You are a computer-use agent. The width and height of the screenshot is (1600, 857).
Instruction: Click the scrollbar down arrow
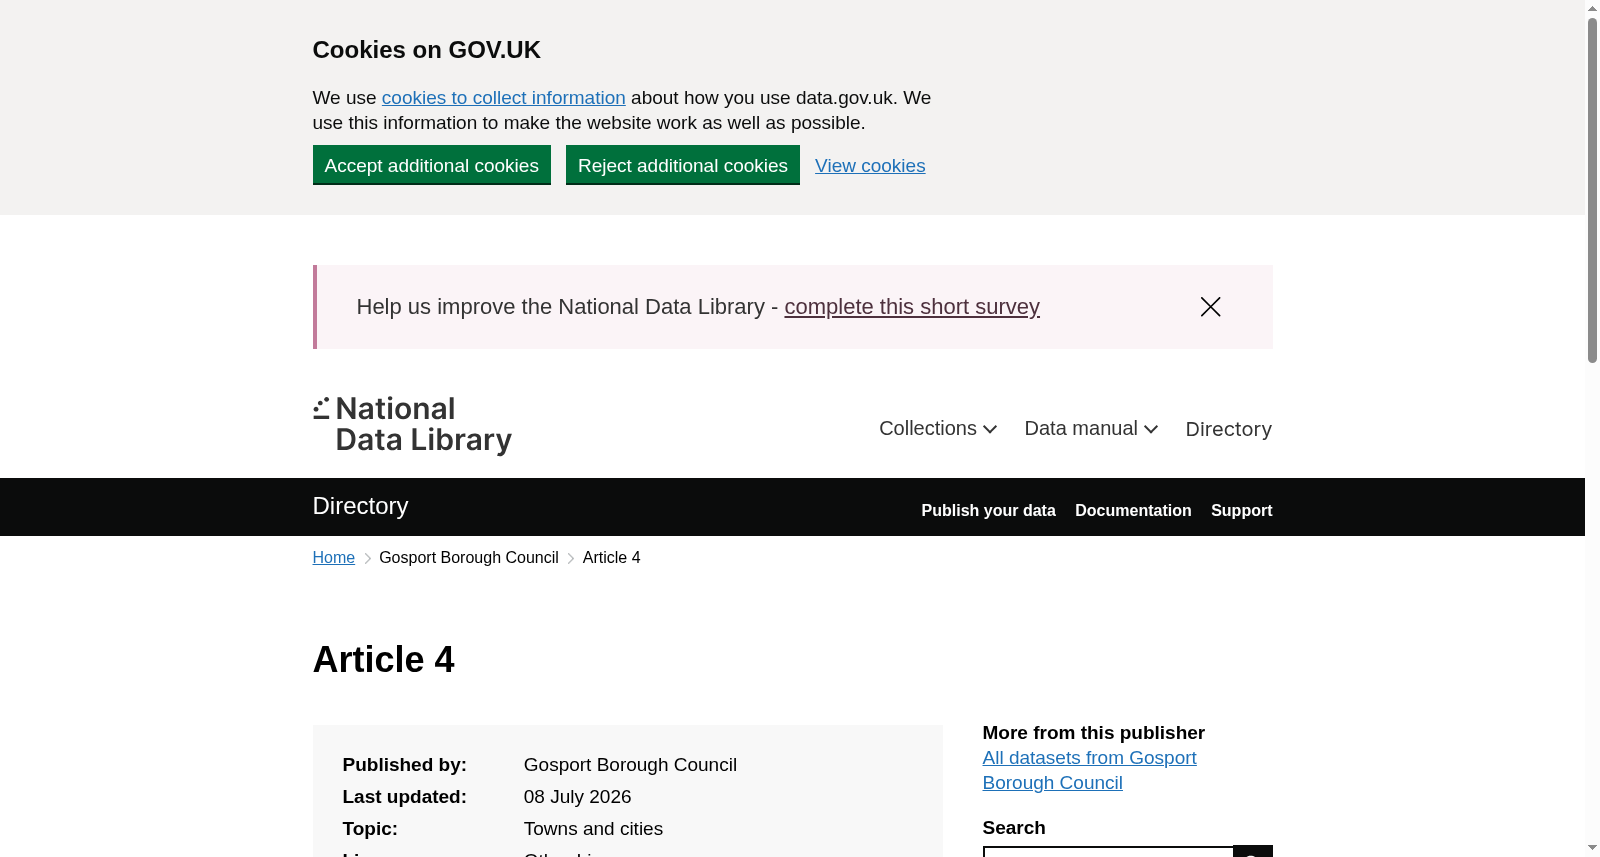tap(1592, 848)
